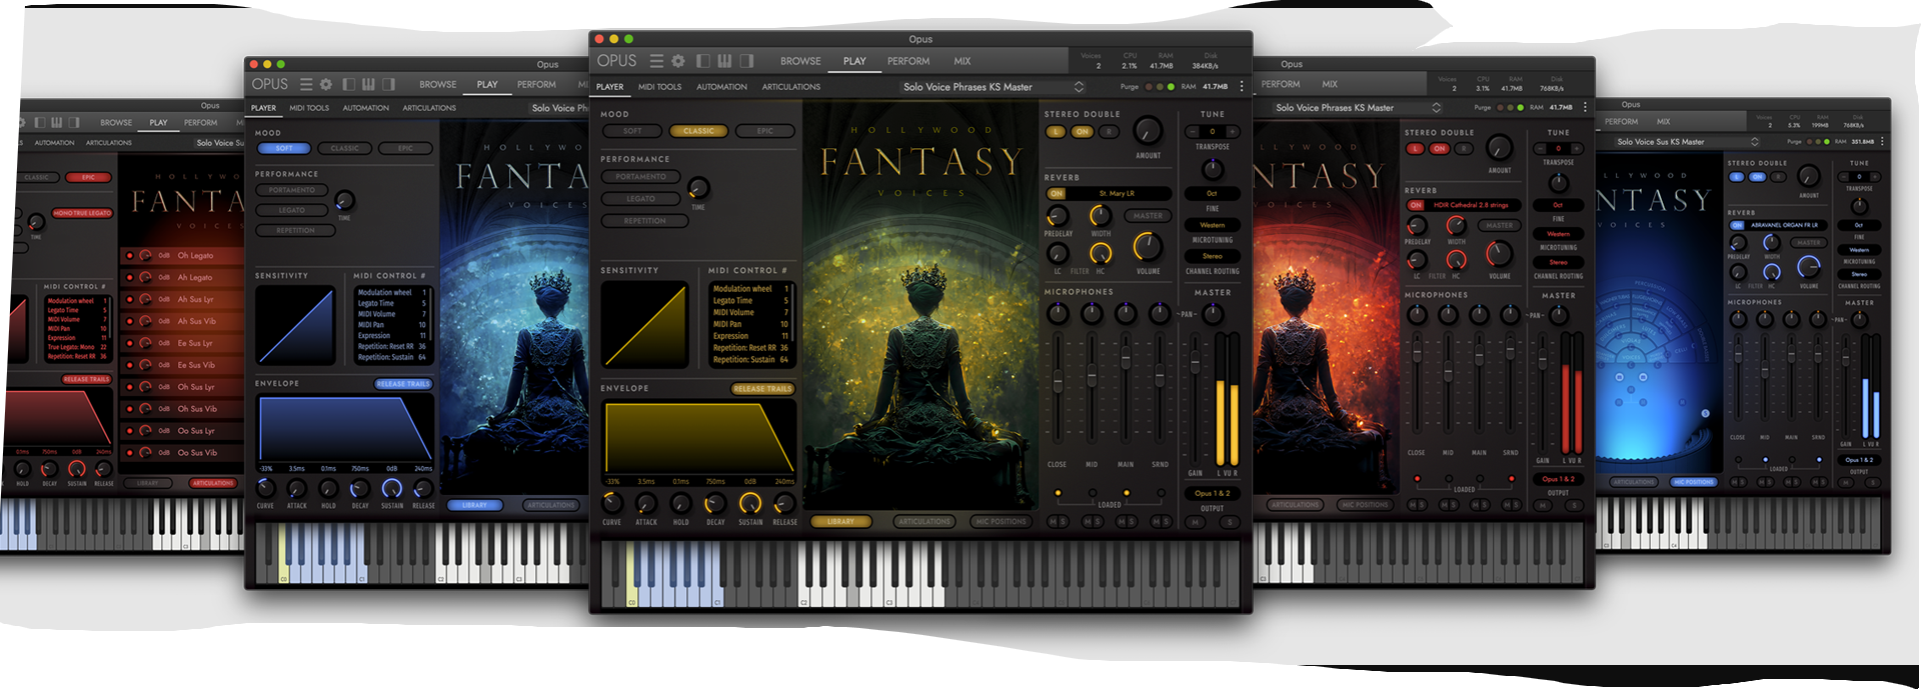Image resolution: width=1921 pixels, height=689 pixels.
Task: Open the Western microtuning dropdown in front window
Action: [x=1212, y=225]
